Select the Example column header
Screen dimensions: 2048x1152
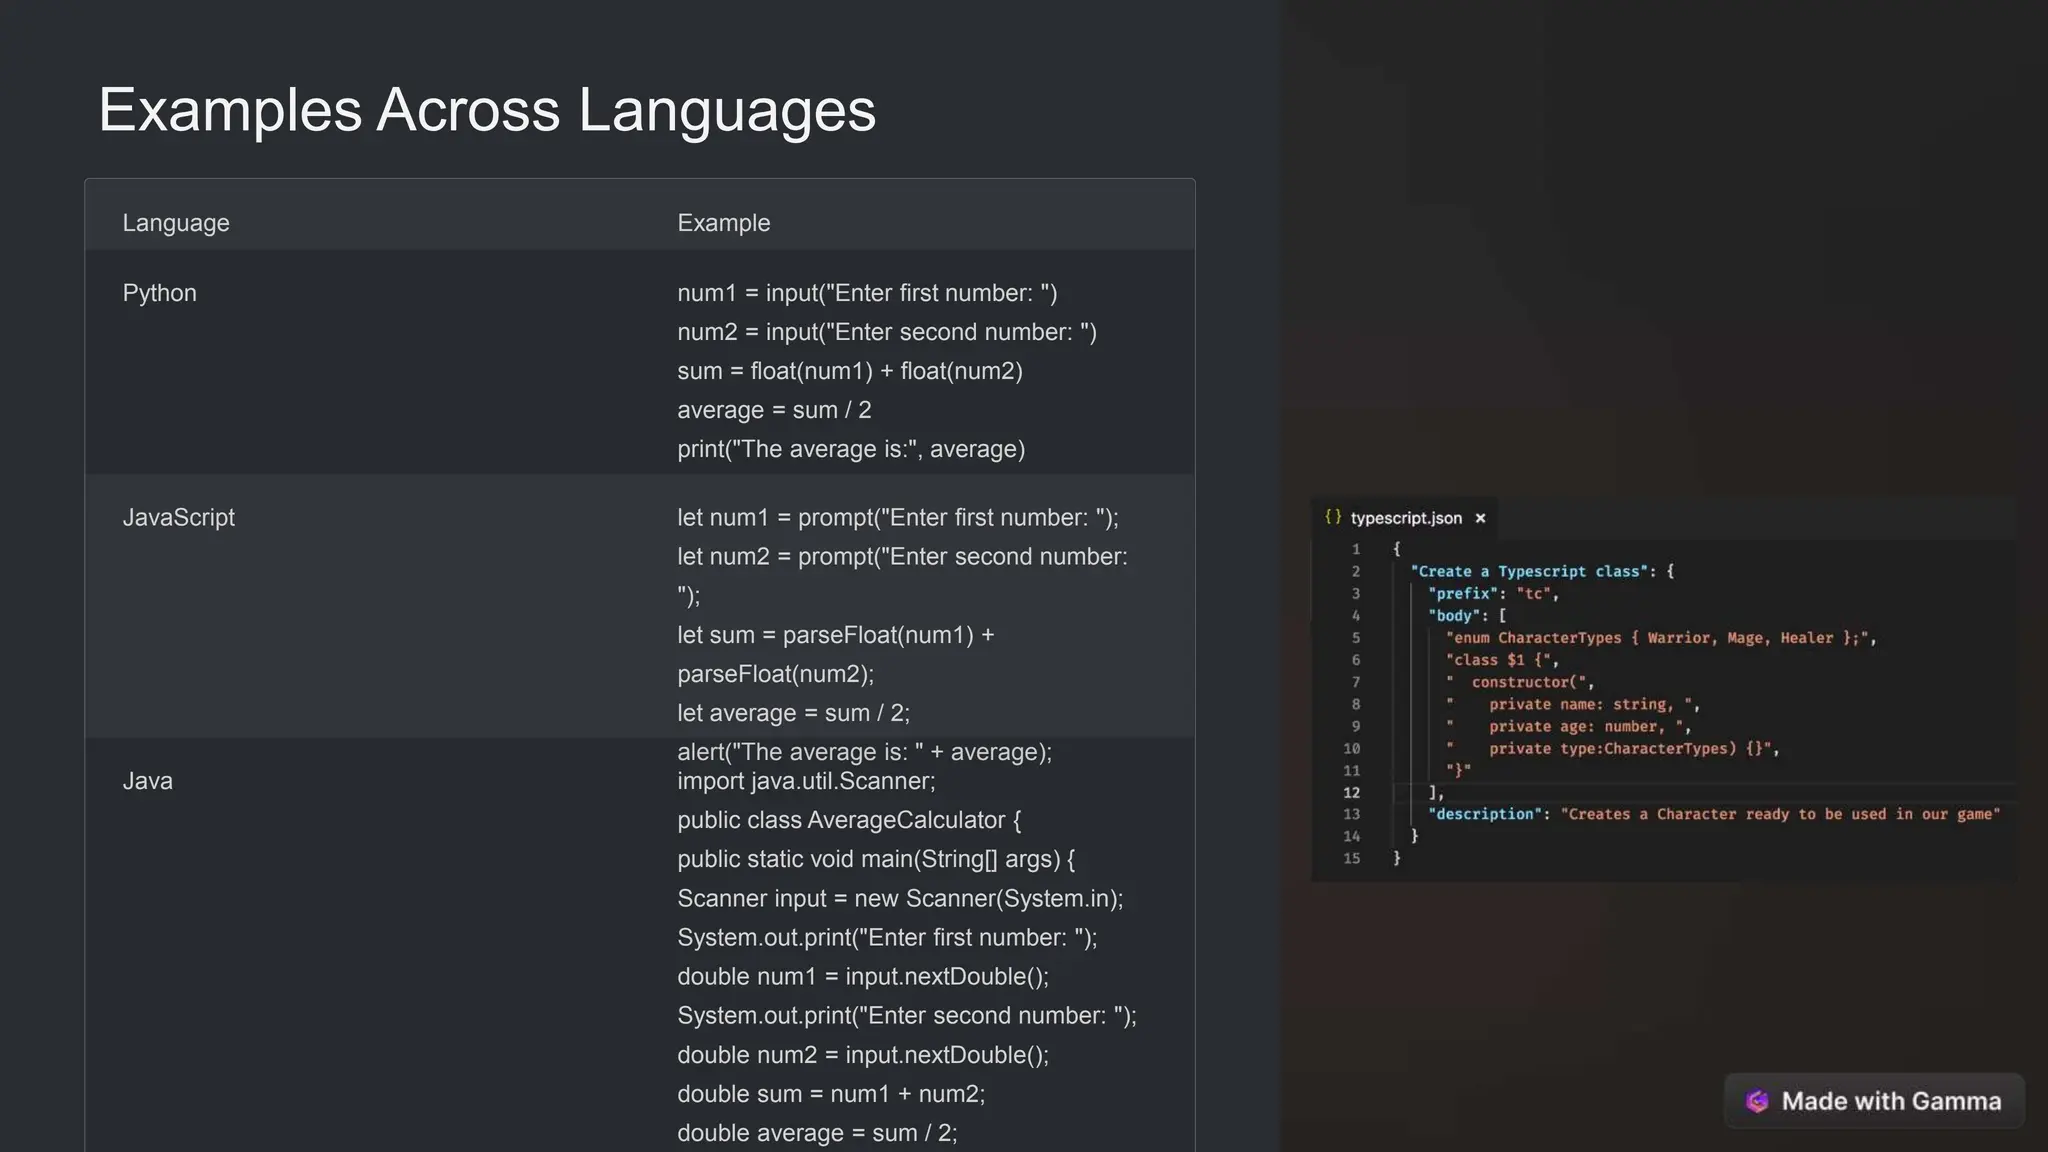tap(723, 223)
